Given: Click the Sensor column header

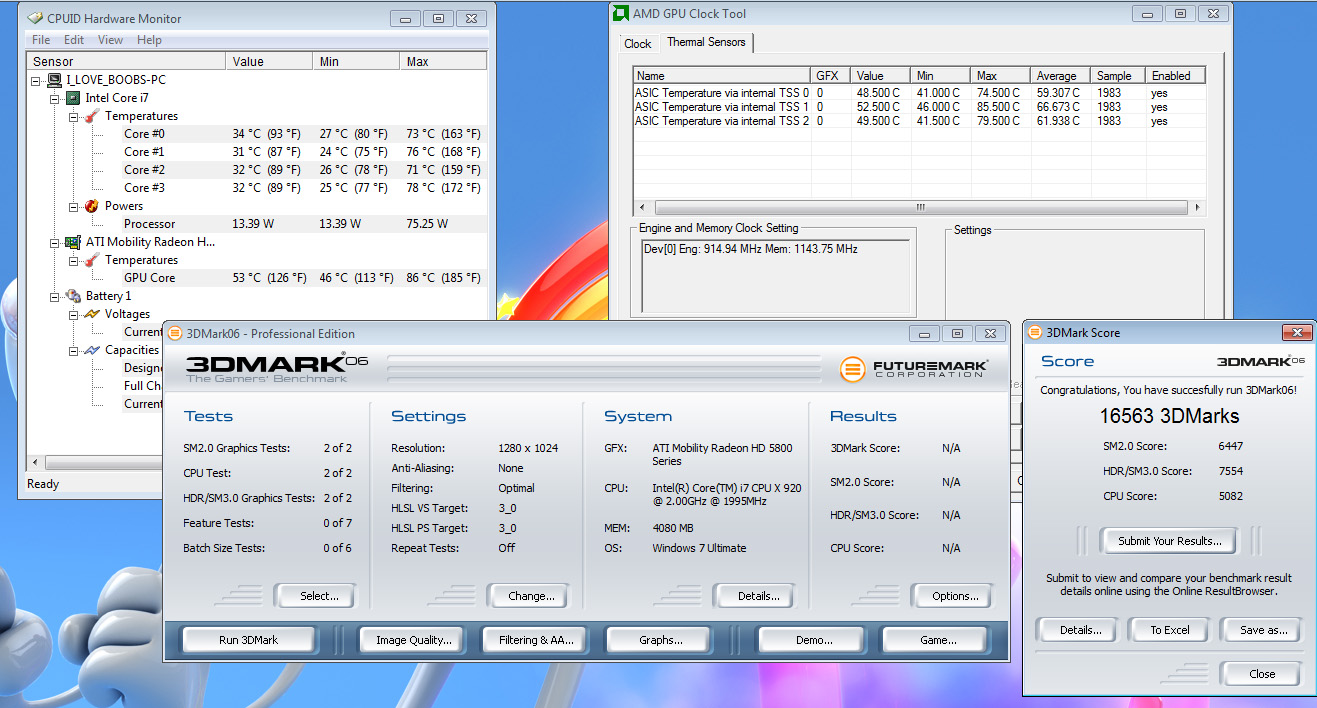Looking at the screenshot, I should pyautogui.click(x=126, y=62).
